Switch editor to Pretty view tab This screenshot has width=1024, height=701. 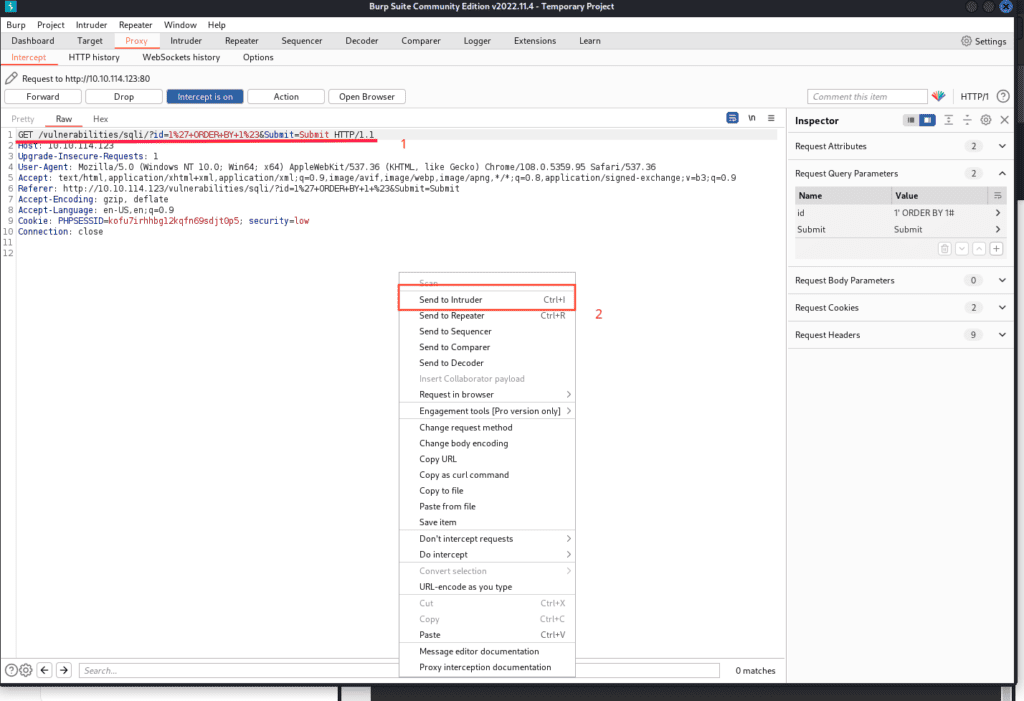pyautogui.click(x=23, y=119)
